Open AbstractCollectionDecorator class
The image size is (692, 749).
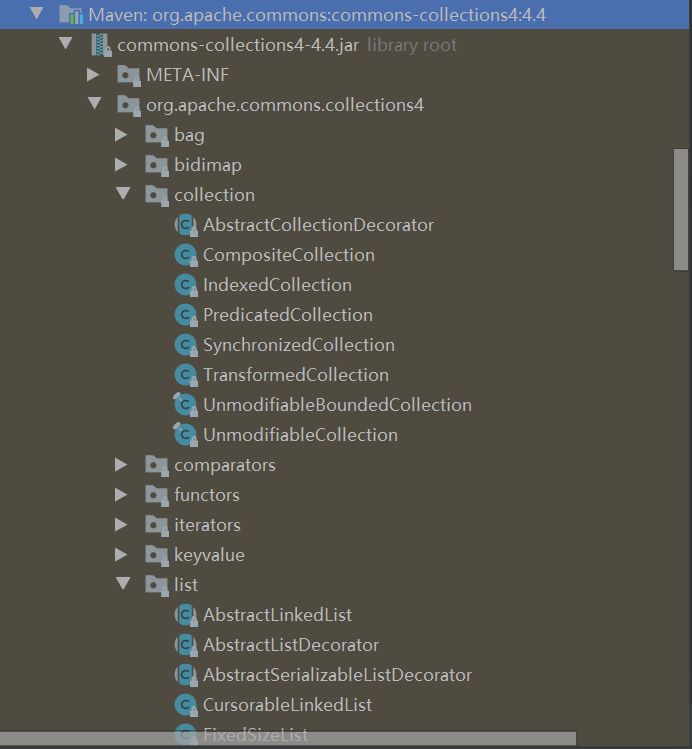tap(318, 225)
